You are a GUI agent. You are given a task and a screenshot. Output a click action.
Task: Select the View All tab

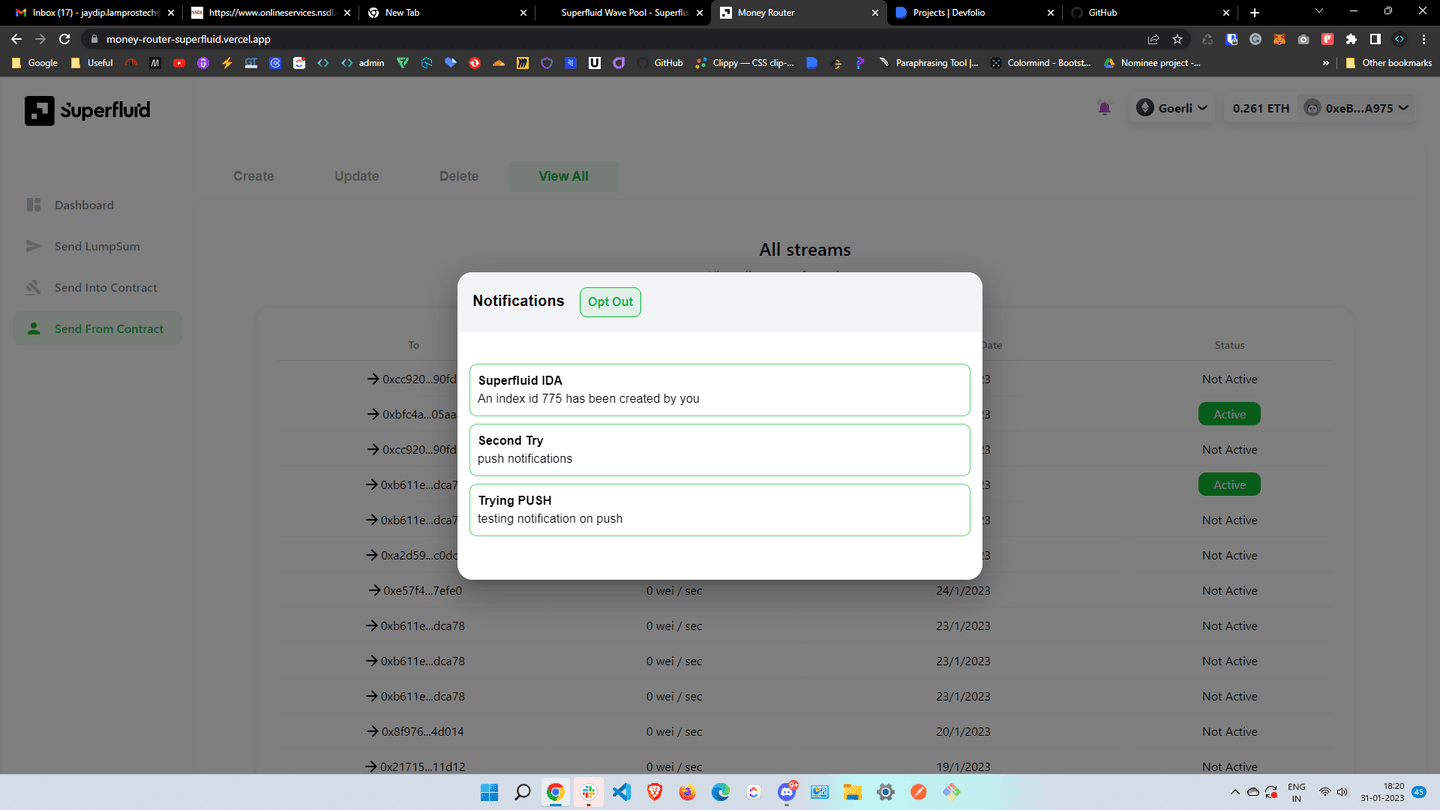pos(563,176)
